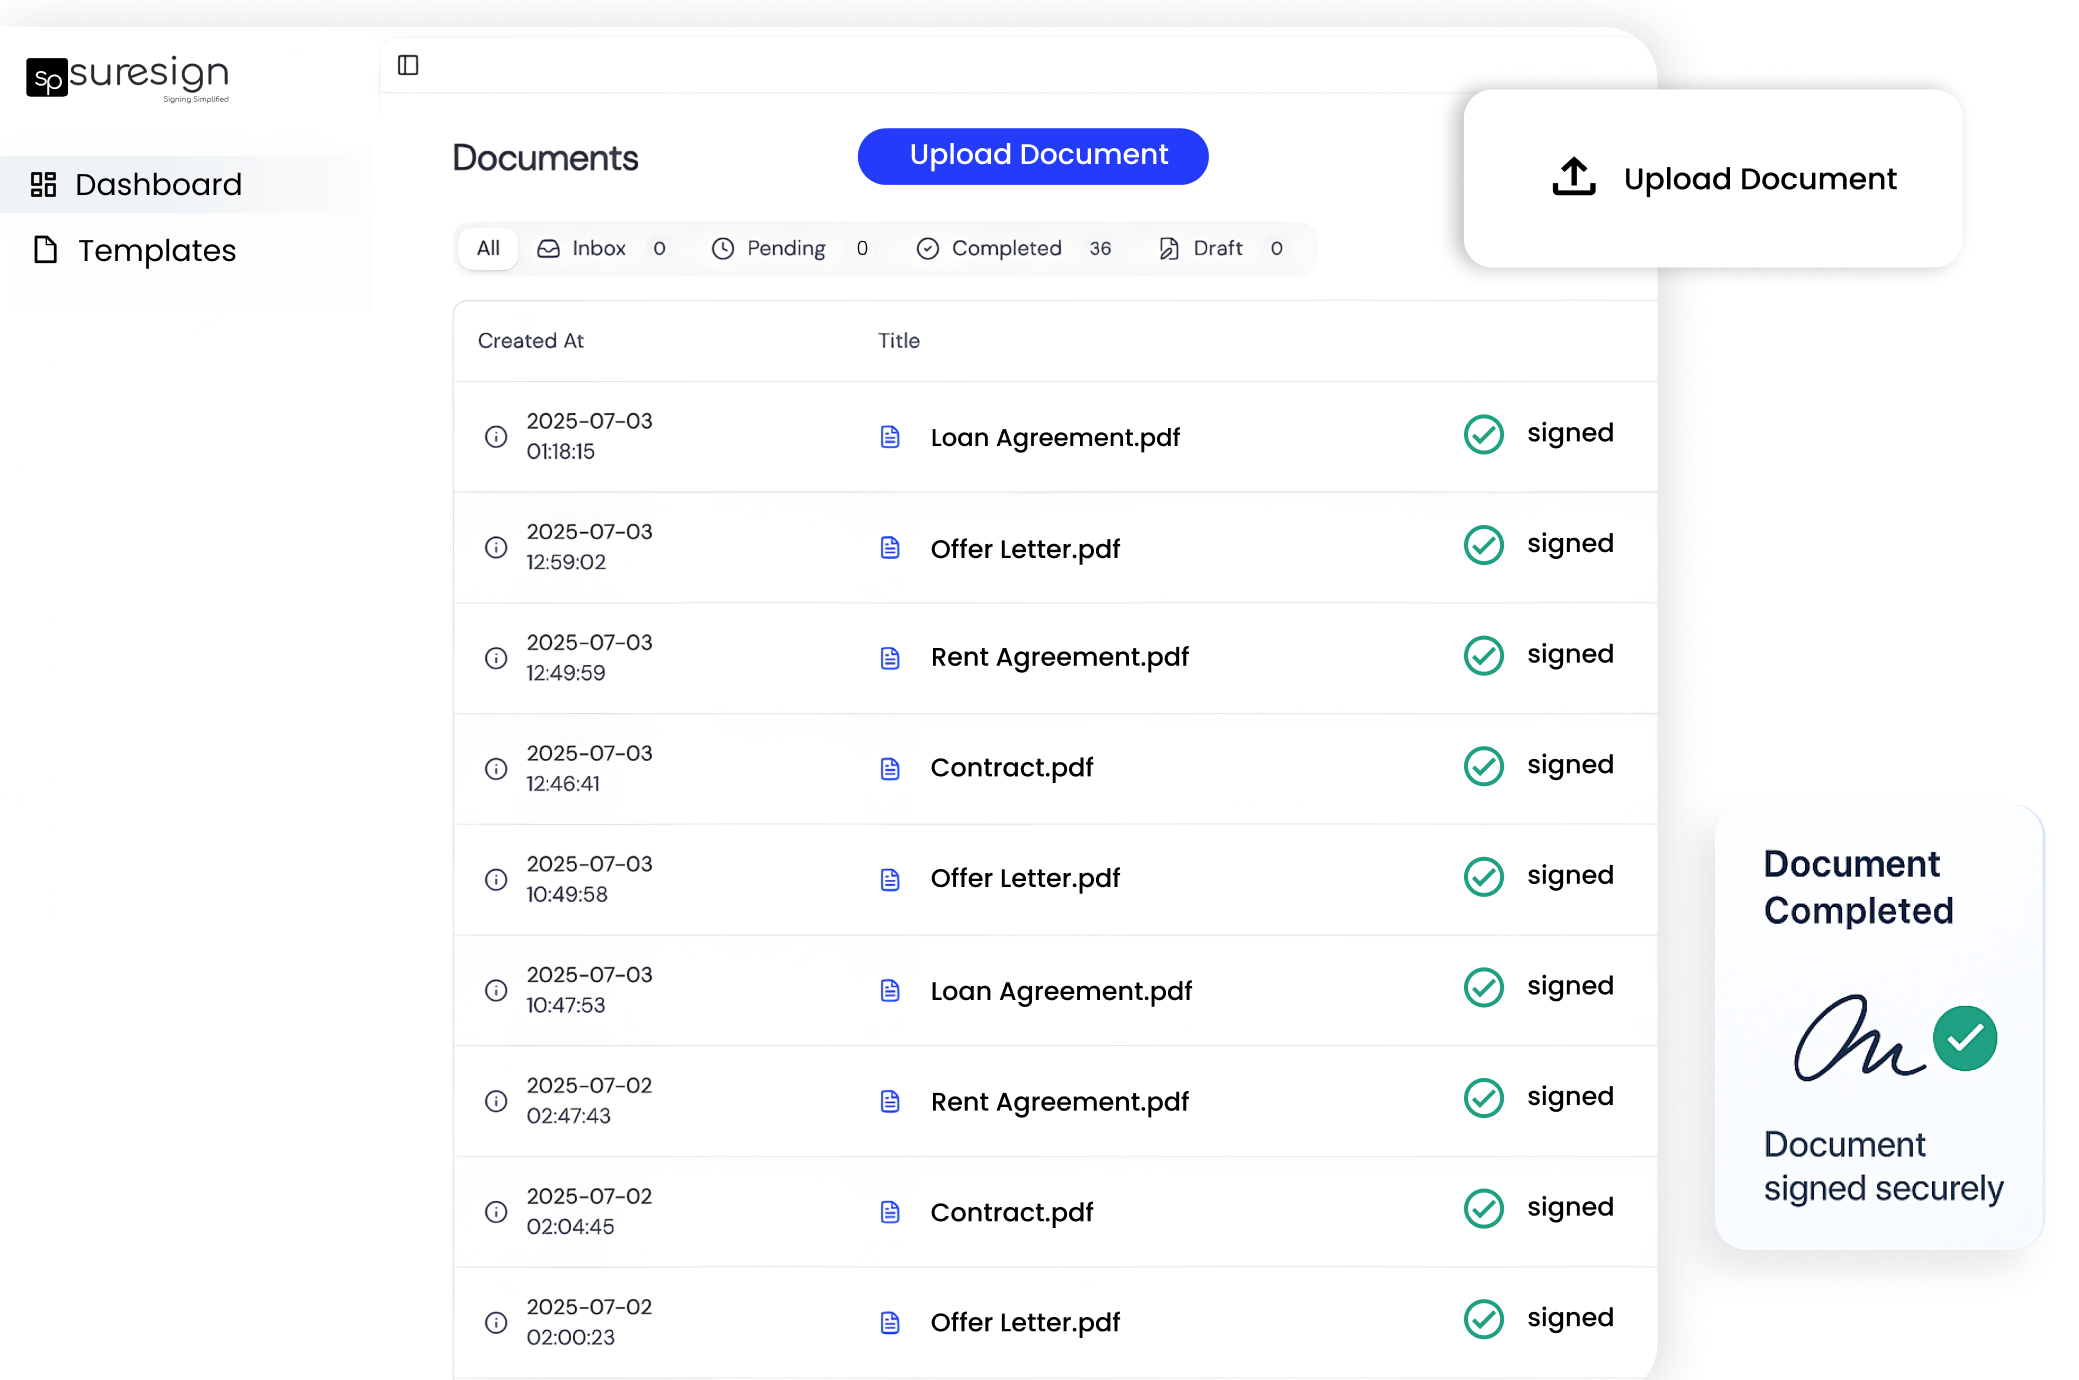Image resolution: width=2079 pixels, height=1380 pixels.
Task: Open Templates from sidebar
Action: (156, 250)
